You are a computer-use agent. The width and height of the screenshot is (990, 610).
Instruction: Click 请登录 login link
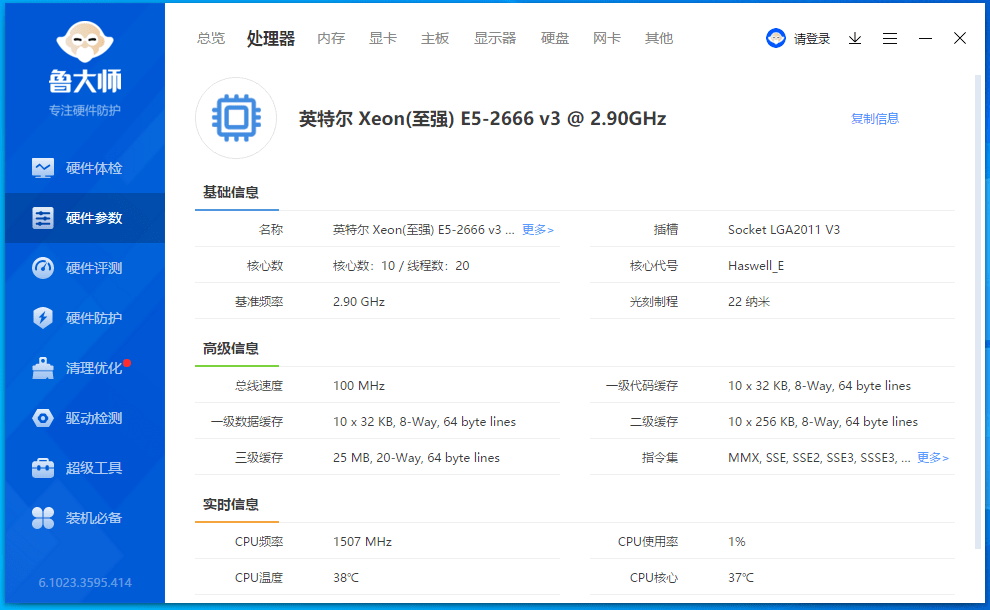click(812, 39)
